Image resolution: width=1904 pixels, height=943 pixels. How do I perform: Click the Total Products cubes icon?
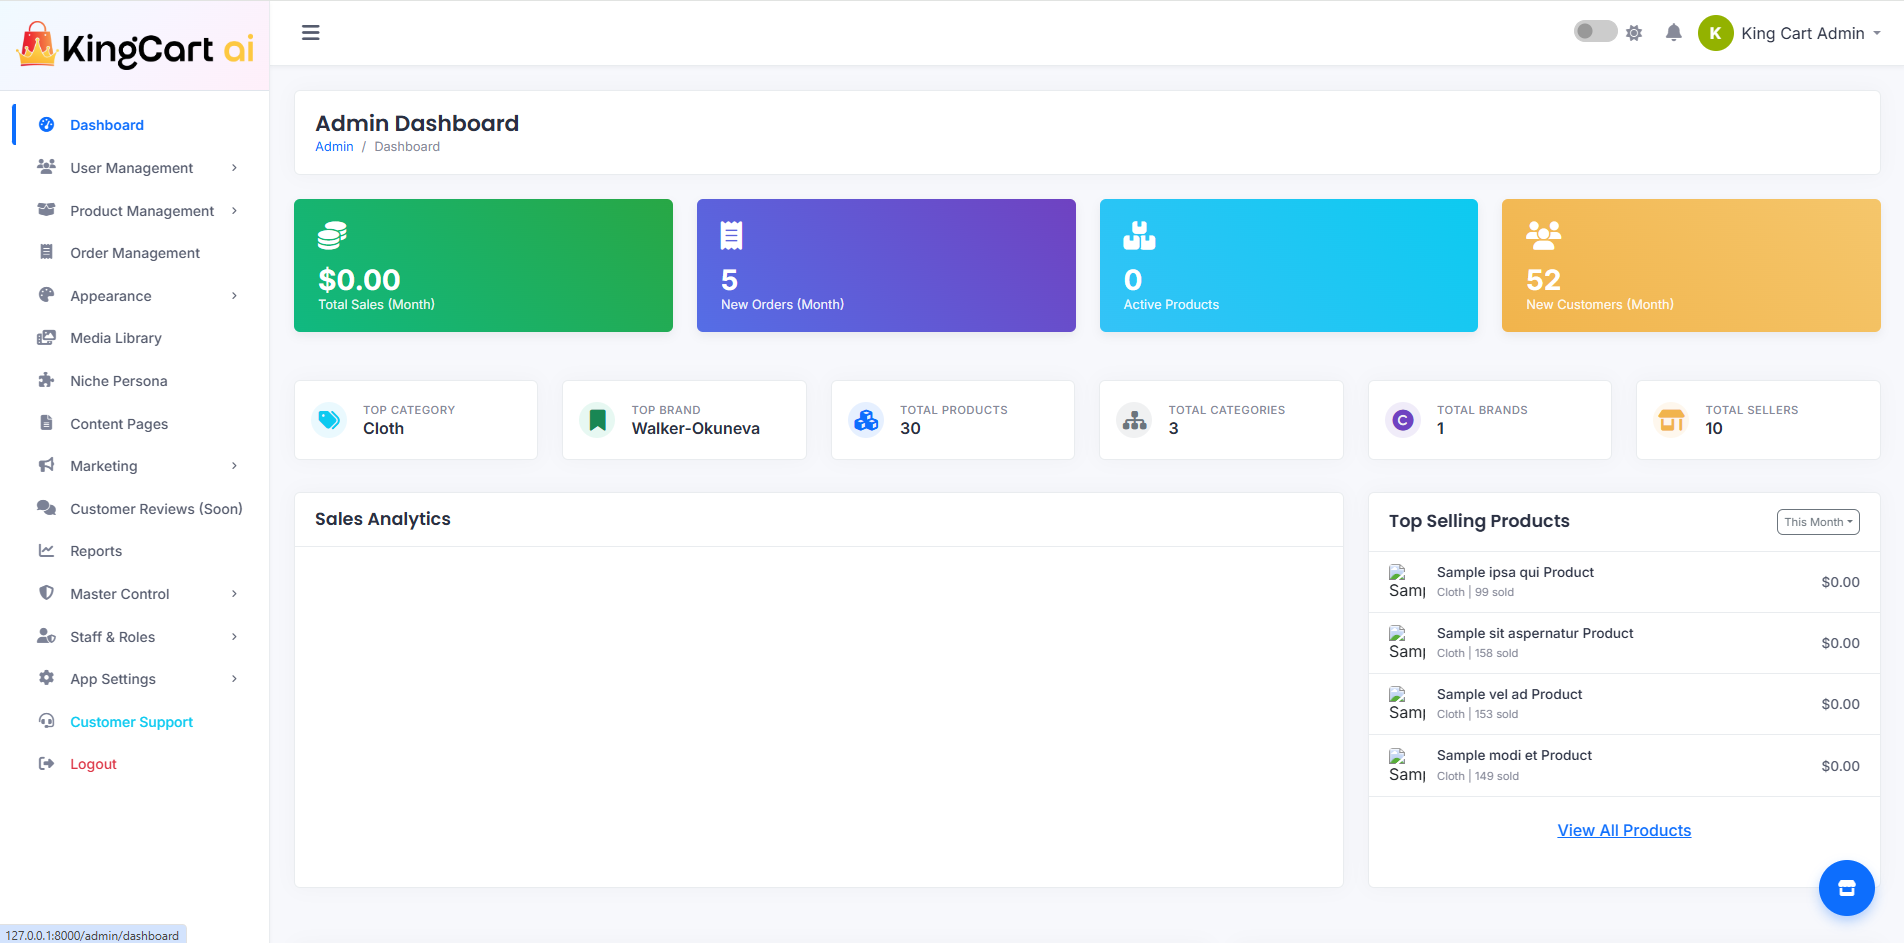click(x=866, y=420)
